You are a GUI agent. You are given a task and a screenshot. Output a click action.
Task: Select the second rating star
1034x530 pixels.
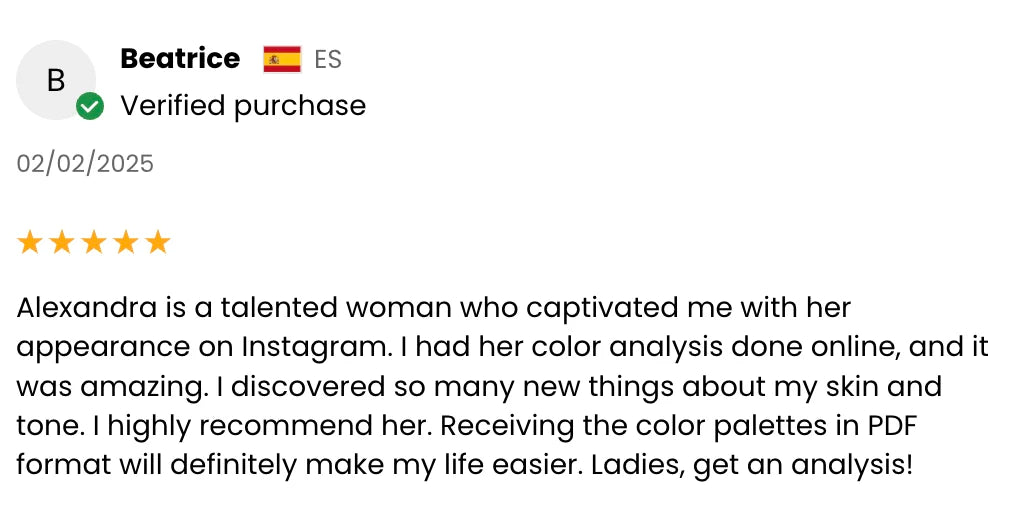[62, 242]
